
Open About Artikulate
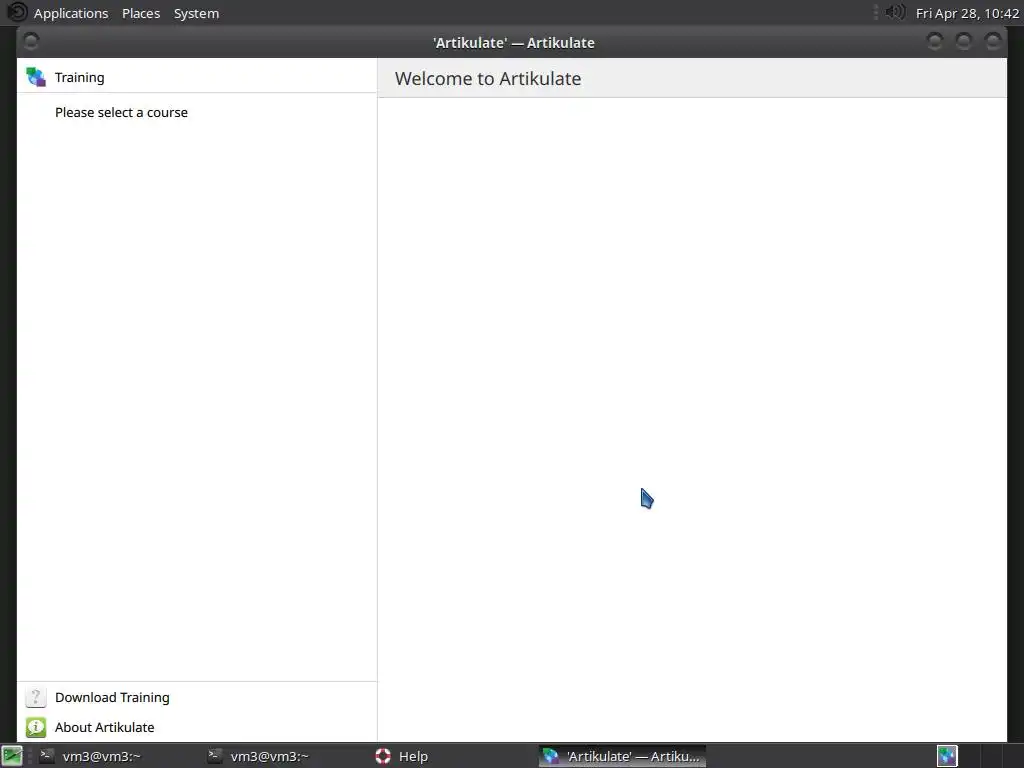[104, 727]
